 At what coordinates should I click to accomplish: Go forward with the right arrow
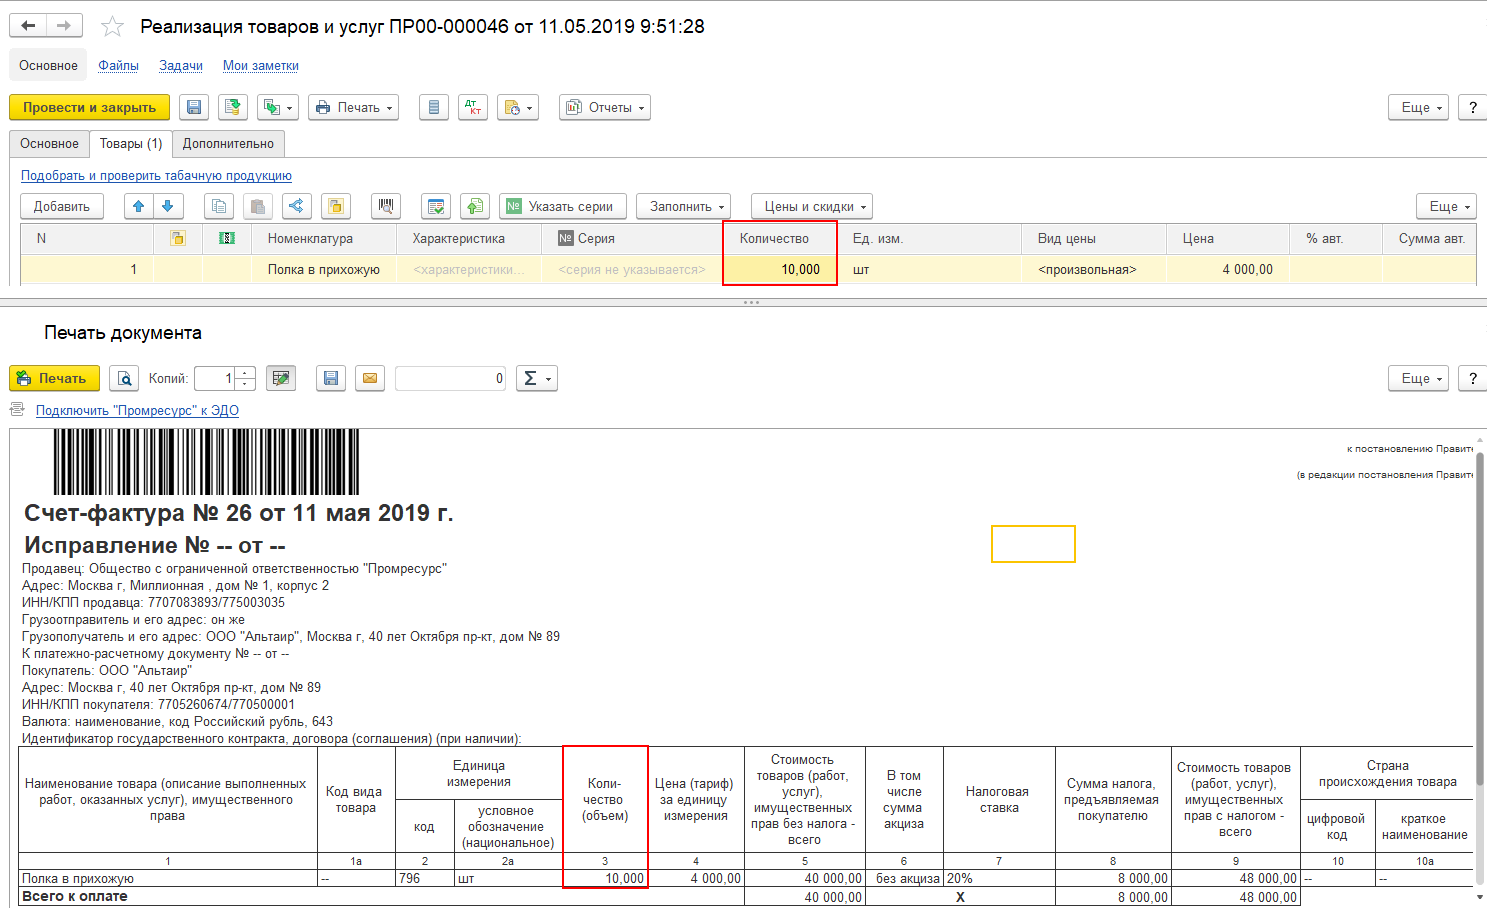click(64, 26)
